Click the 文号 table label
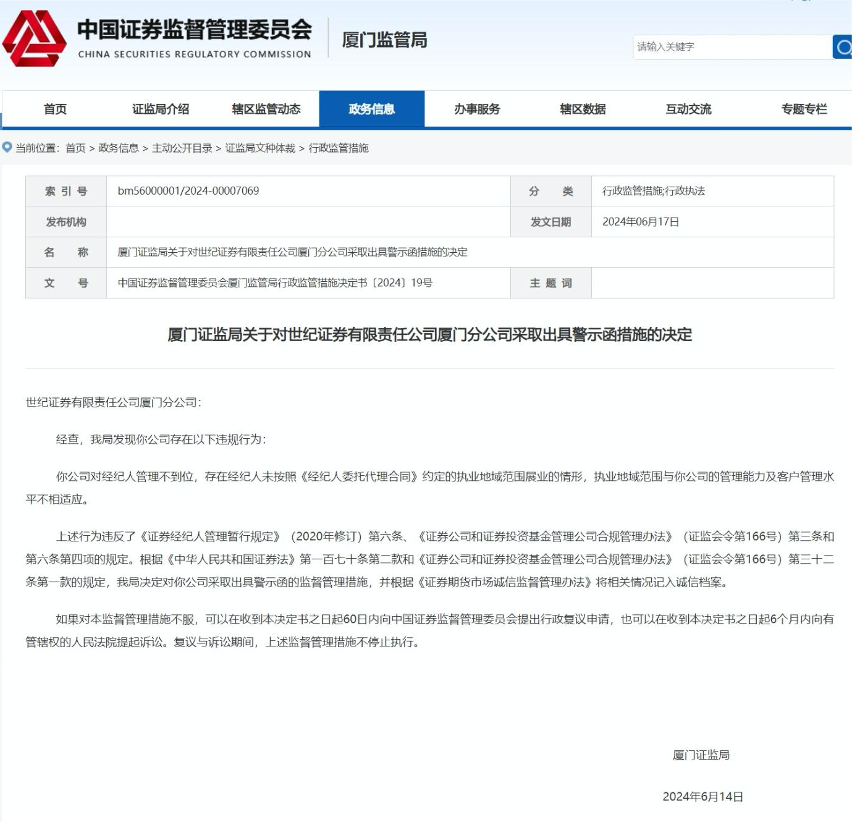This screenshot has width=852, height=822. pos(66,283)
